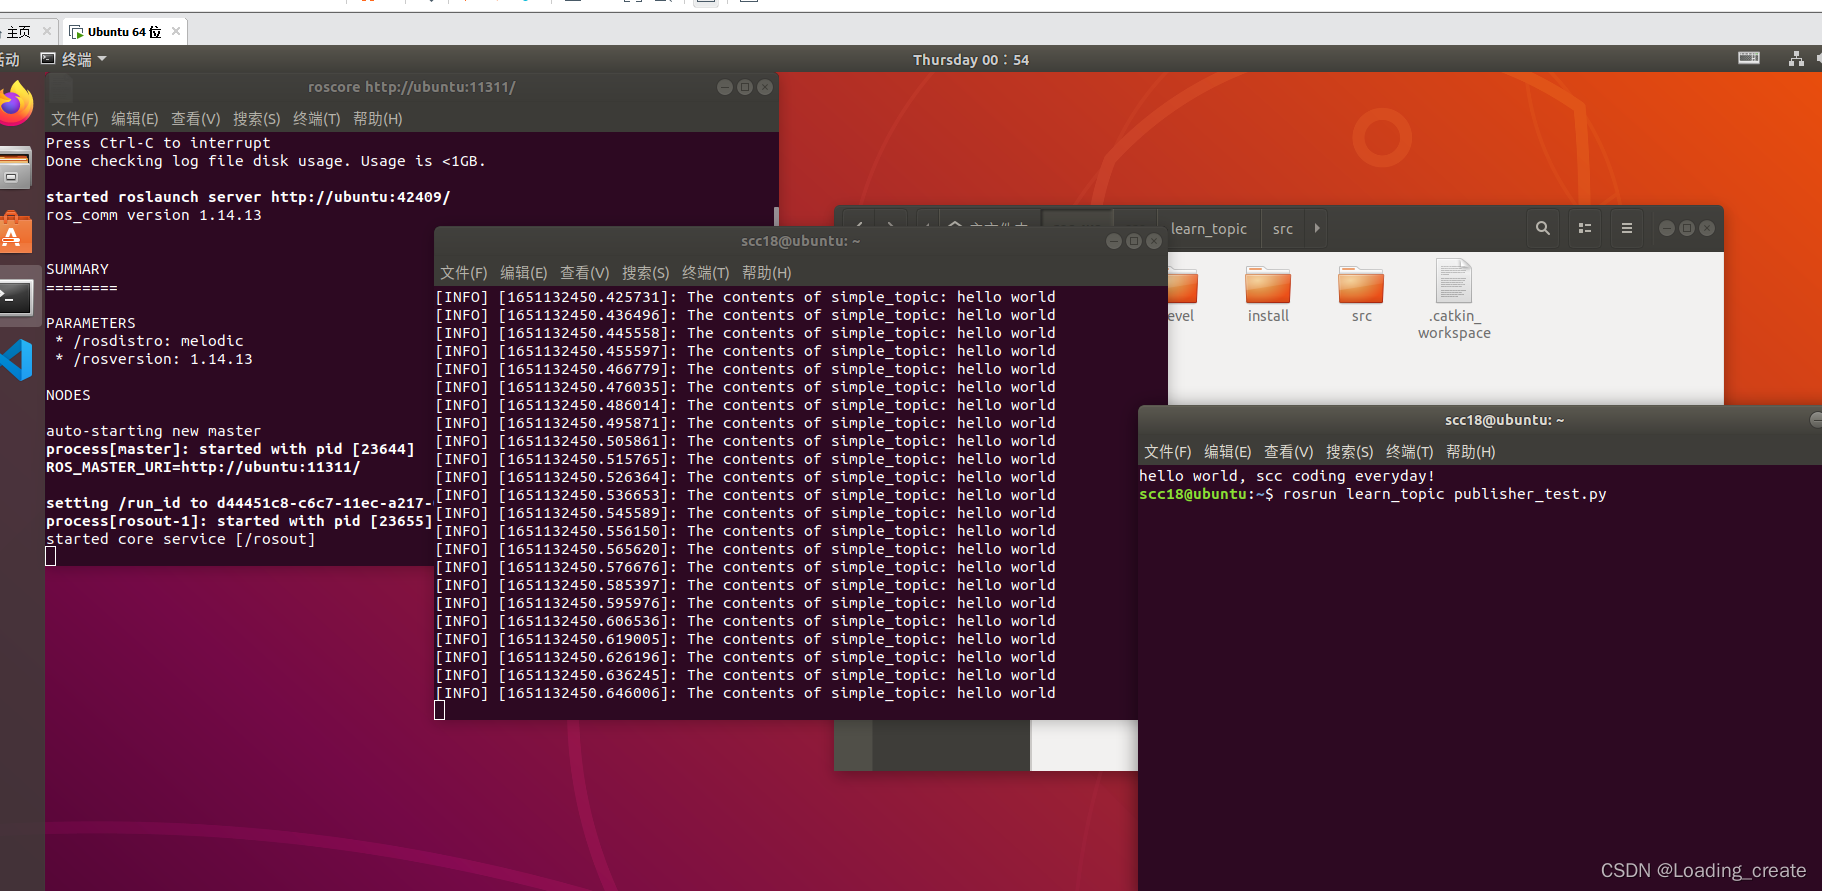Viewport: 1822px width, 891px height.
Task: Open the install folder
Action: [1268, 294]
